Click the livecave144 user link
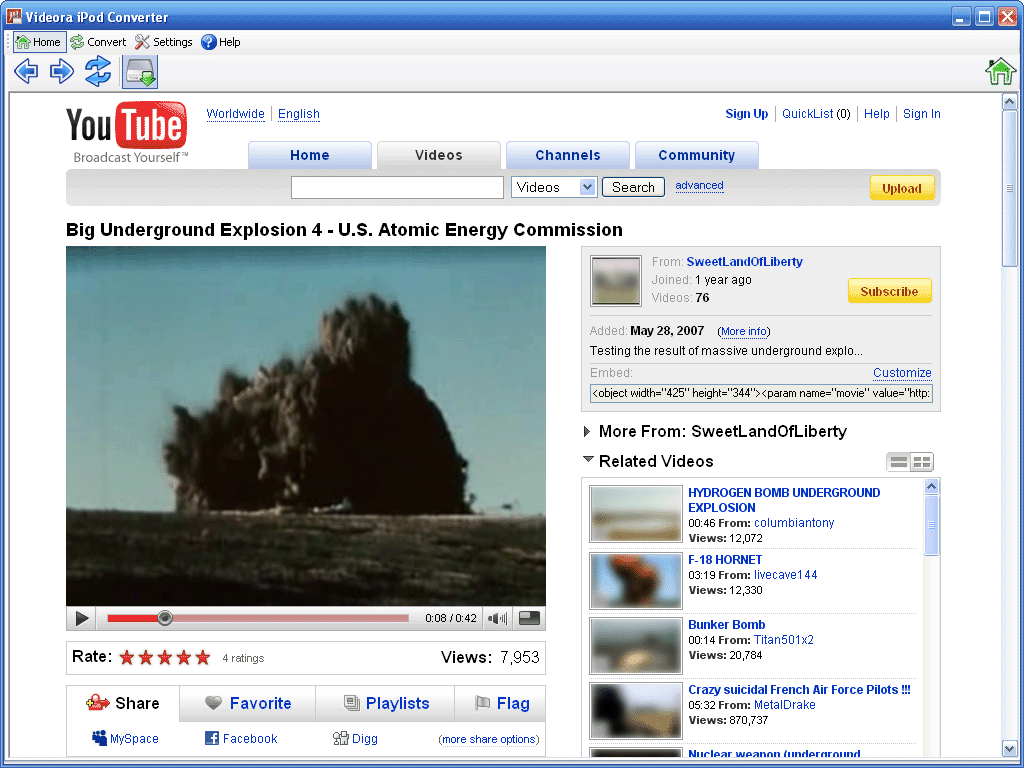This screenshot has height=768, width=1024. [x=786, y=575]
